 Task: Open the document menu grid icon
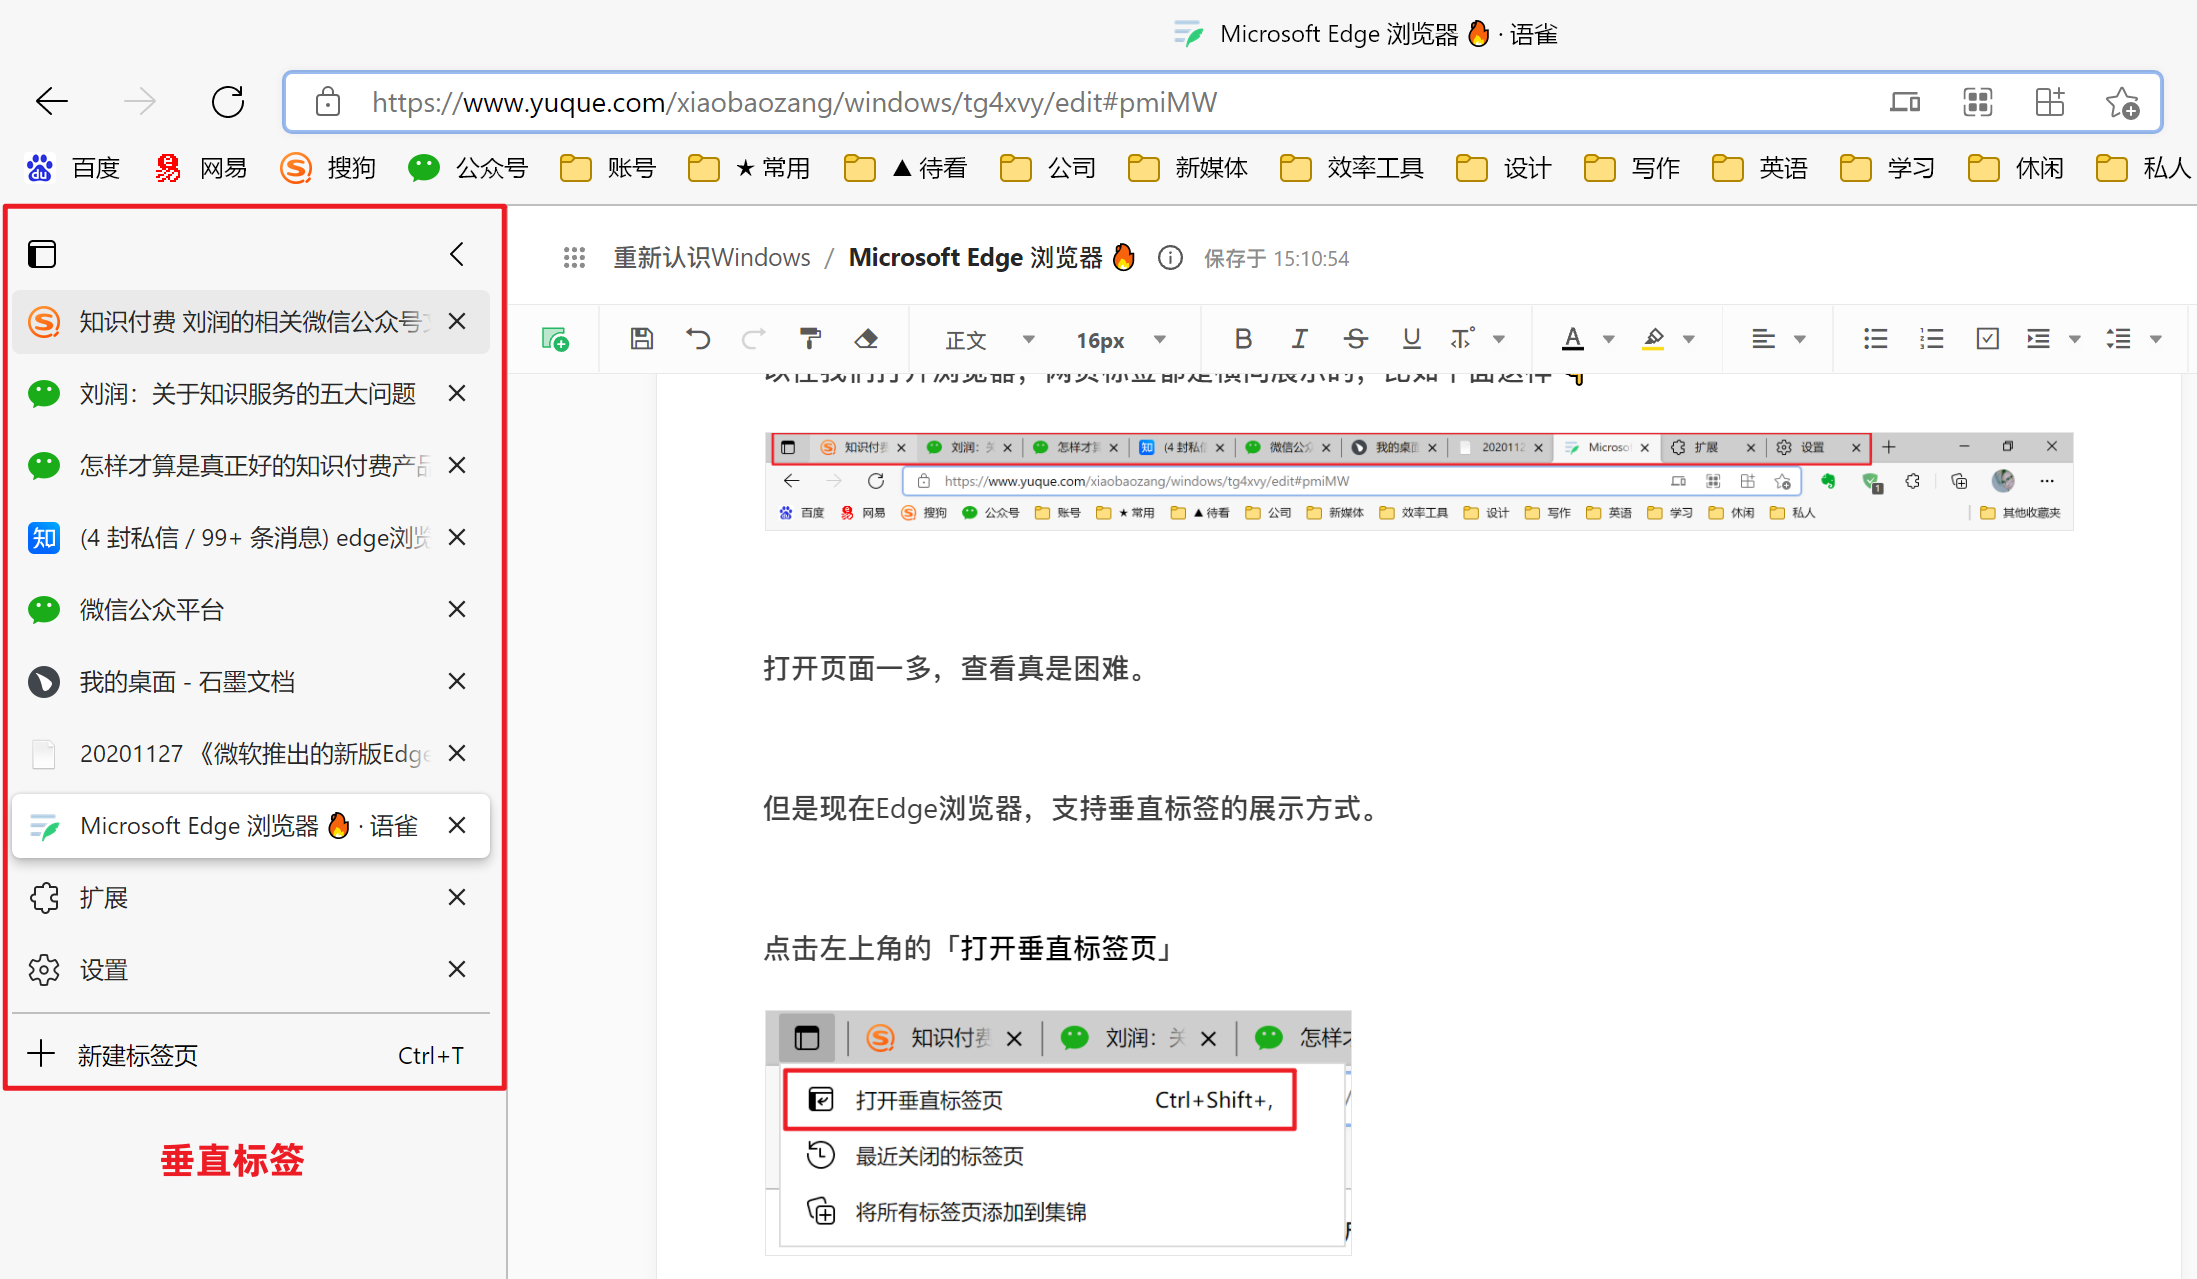tap(574, 258)
